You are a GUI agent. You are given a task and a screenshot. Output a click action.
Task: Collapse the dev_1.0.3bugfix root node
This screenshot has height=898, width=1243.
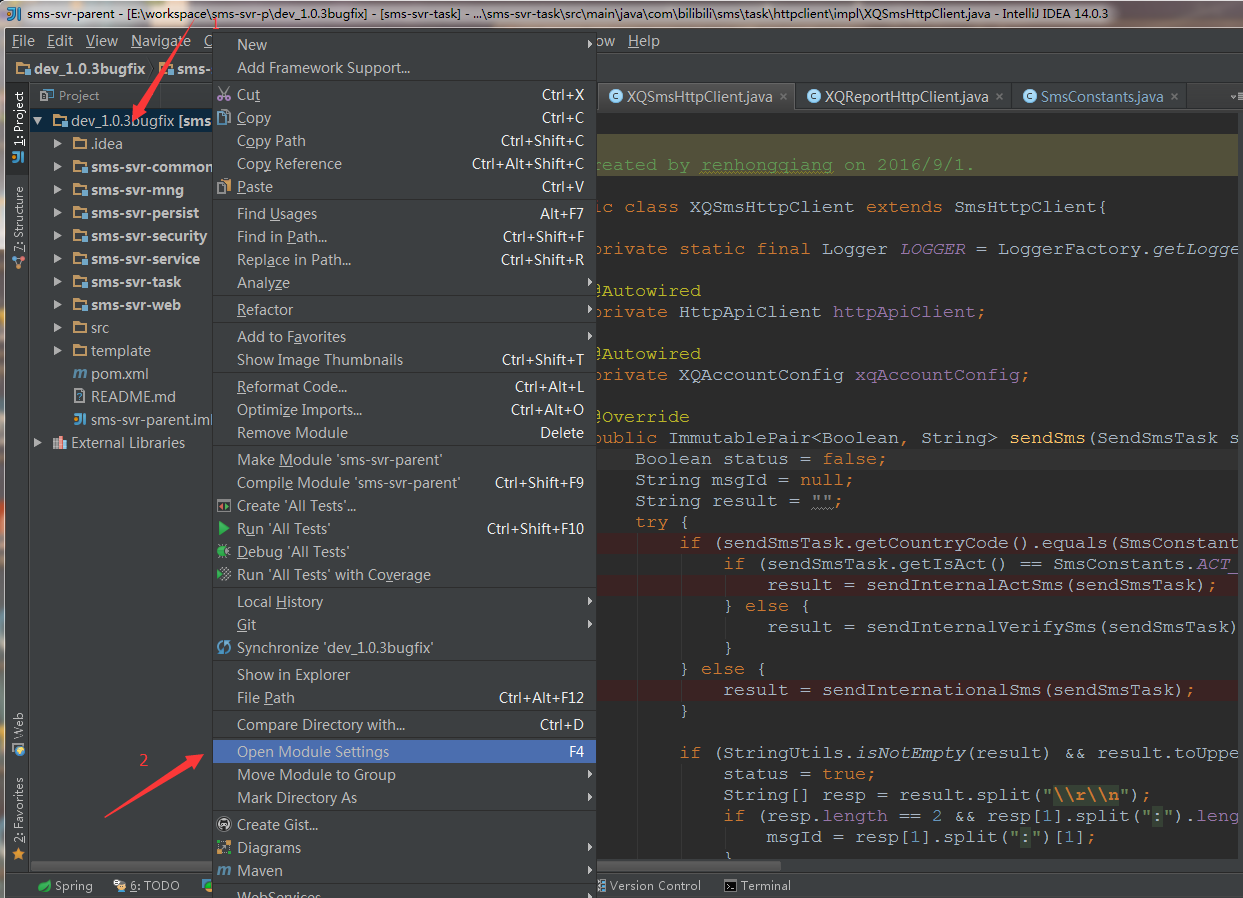click(38, 121)
